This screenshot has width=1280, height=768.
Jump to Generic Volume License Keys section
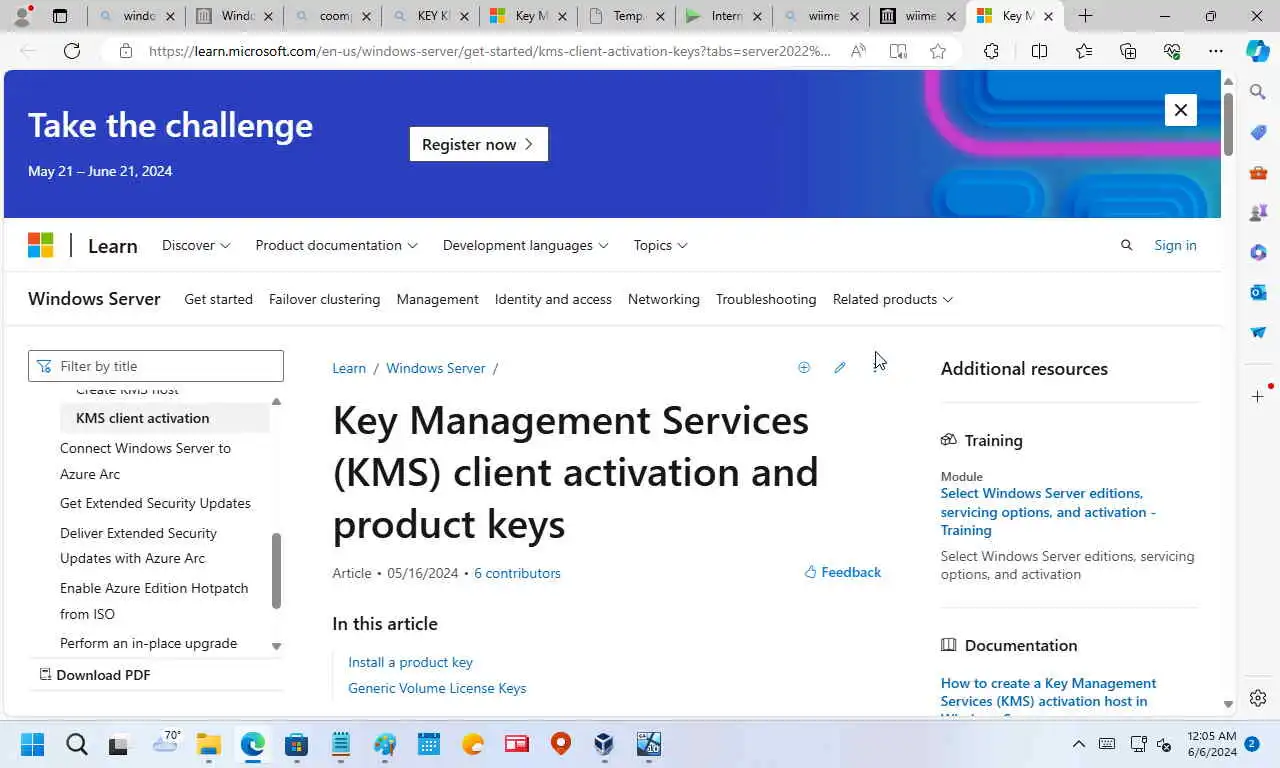pos(437,688)
